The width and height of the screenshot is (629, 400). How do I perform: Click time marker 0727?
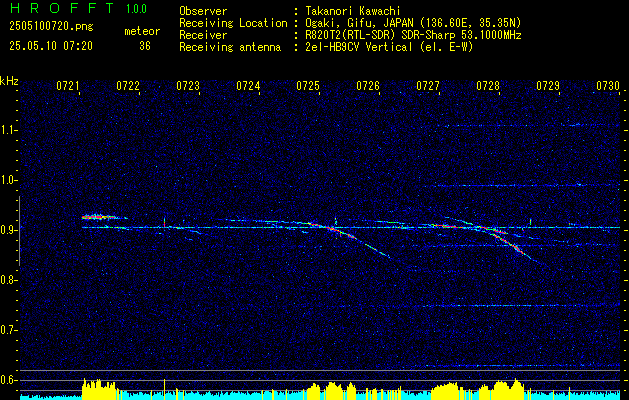[x=428, y=86]
